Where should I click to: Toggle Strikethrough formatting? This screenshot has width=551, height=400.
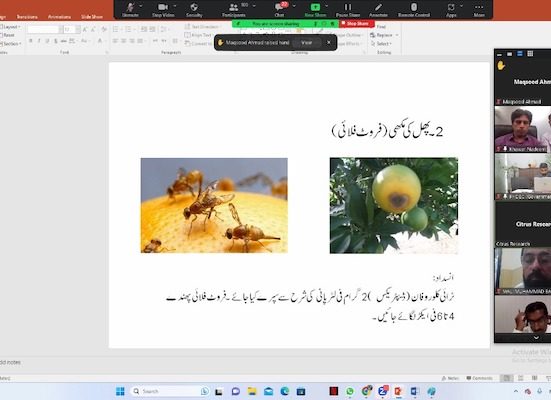tap(64, 41)
